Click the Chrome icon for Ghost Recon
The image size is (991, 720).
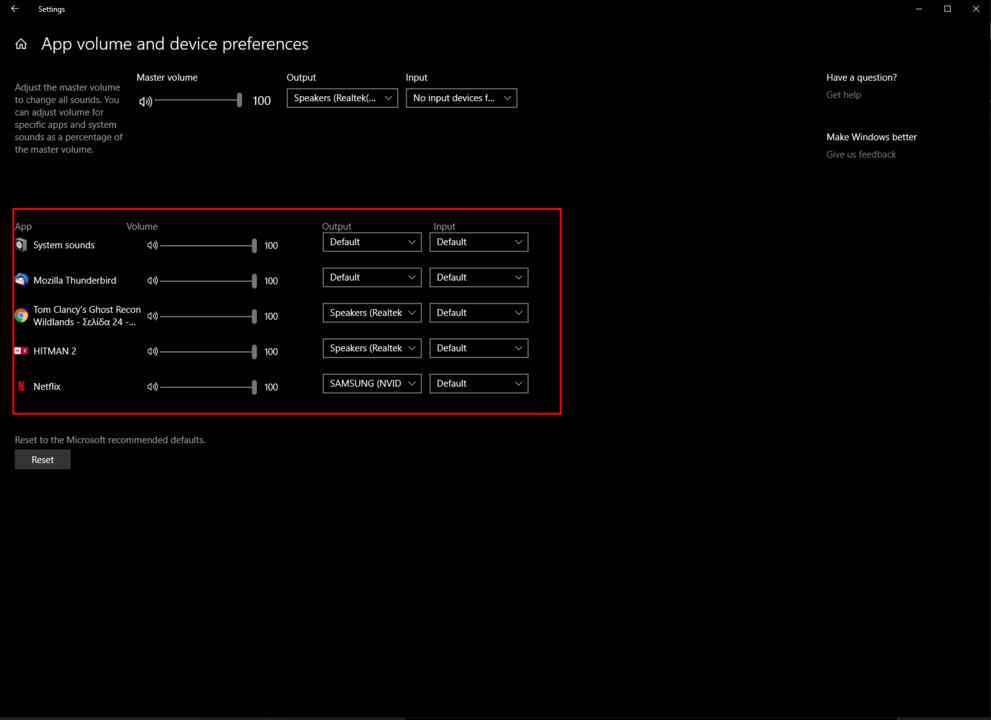pos(21,315)
